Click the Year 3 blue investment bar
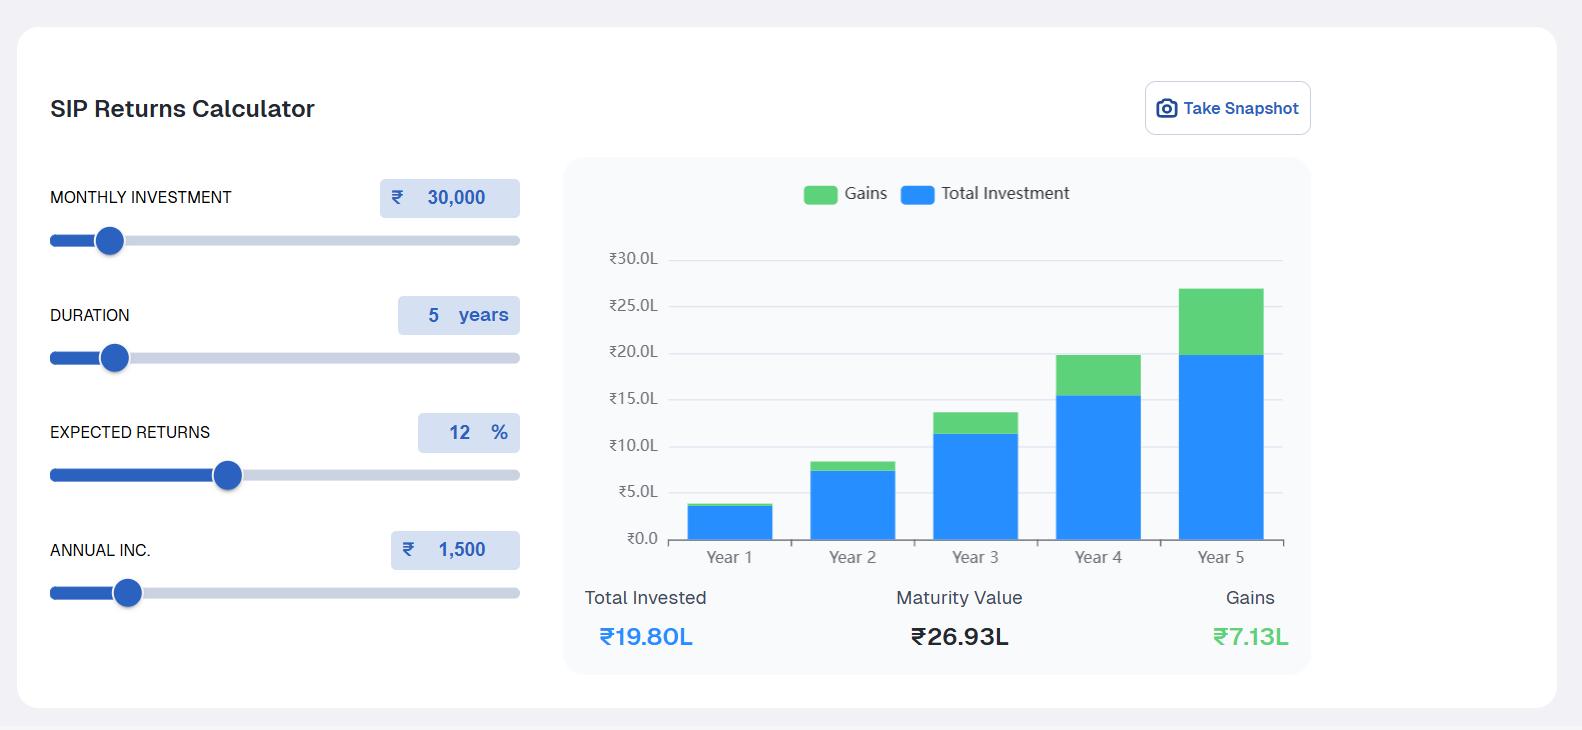 (x=975, y=486)
